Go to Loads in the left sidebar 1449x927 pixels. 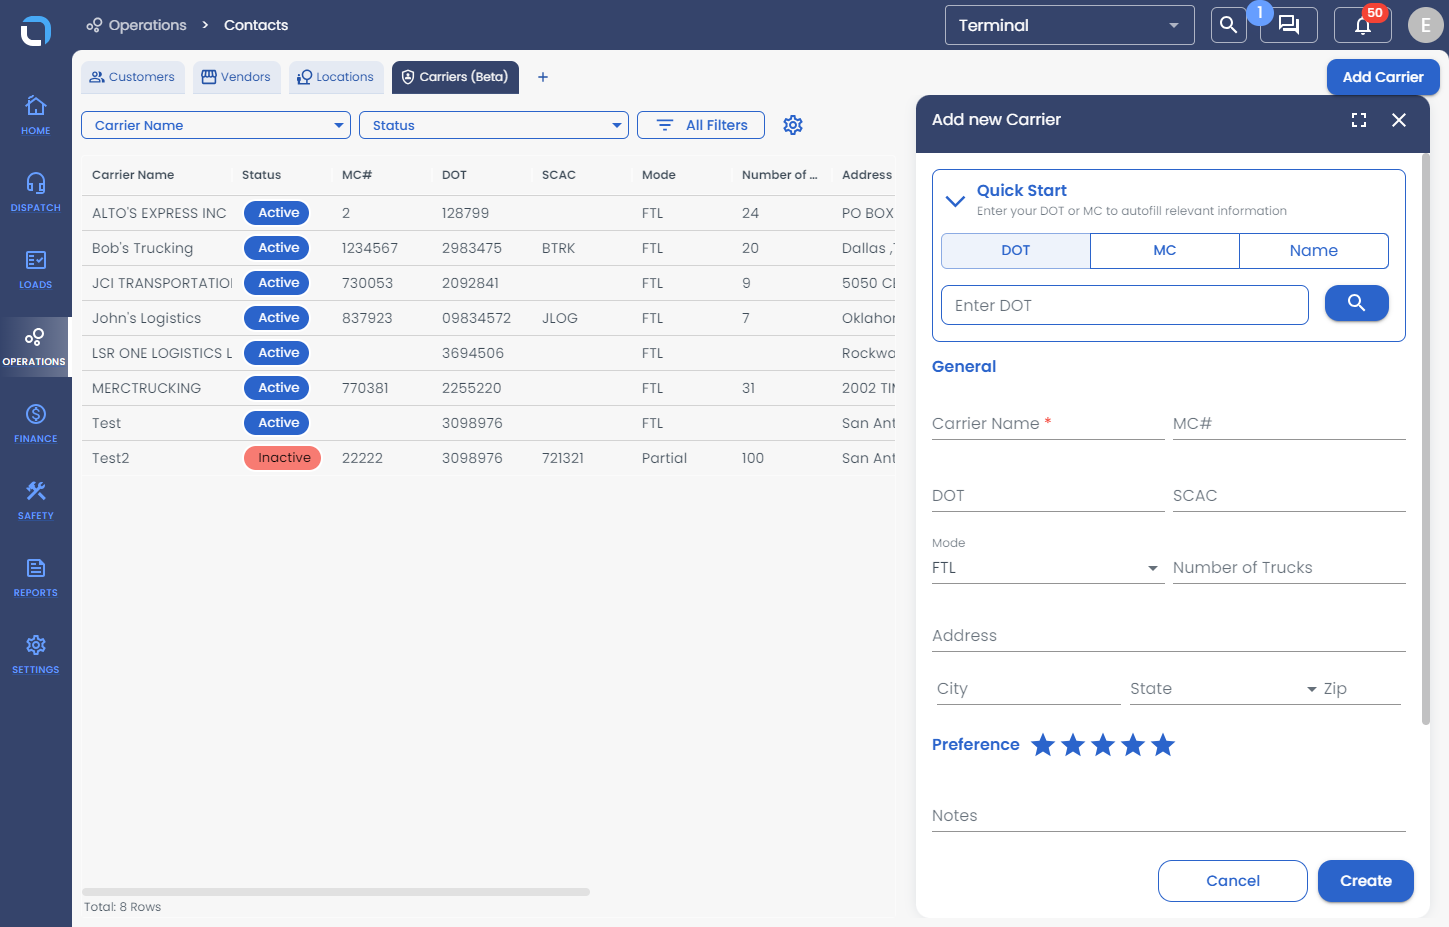35,269
